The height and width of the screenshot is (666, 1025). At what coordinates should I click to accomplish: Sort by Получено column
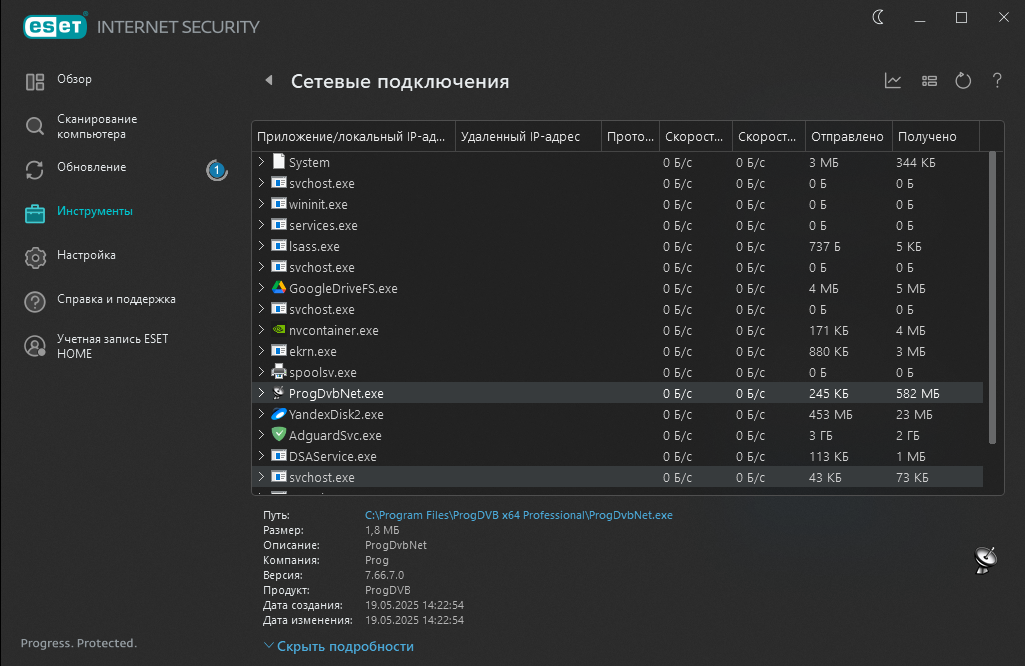[935, 137]
